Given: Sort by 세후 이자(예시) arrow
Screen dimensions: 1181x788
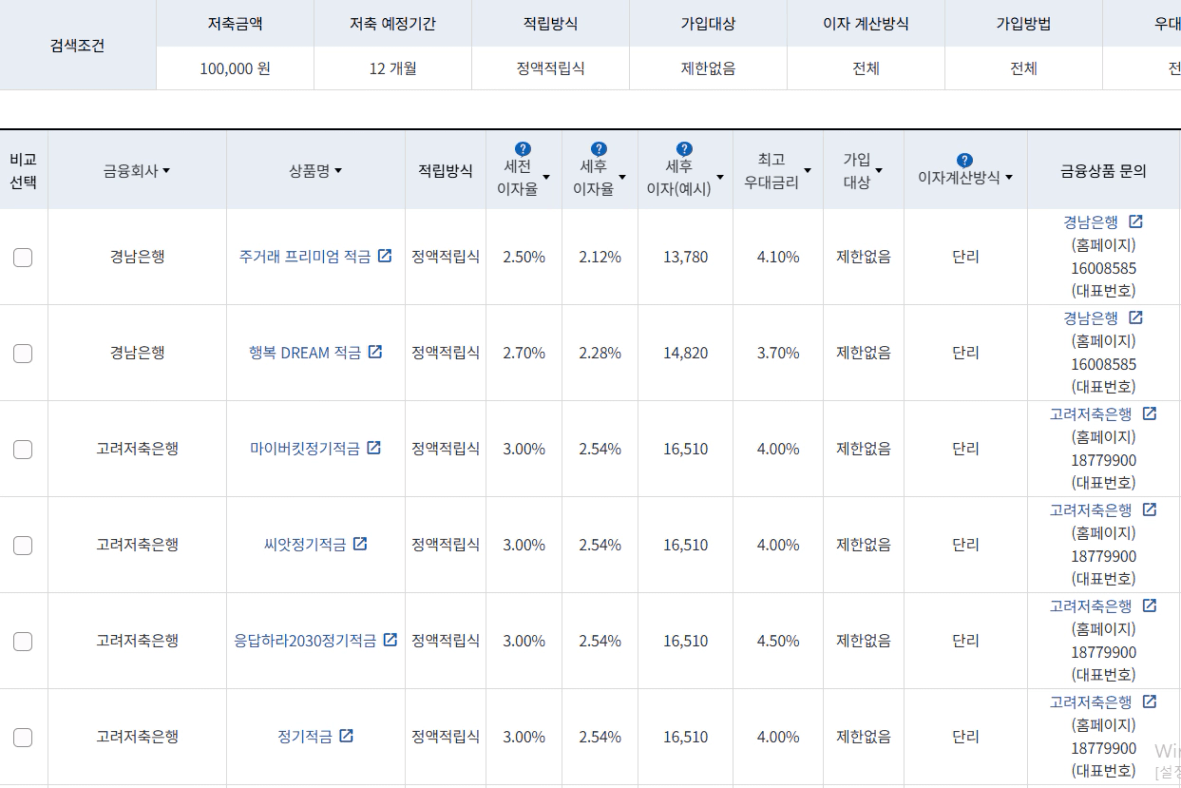Looking at the screenshot, I should coord(720,178).
